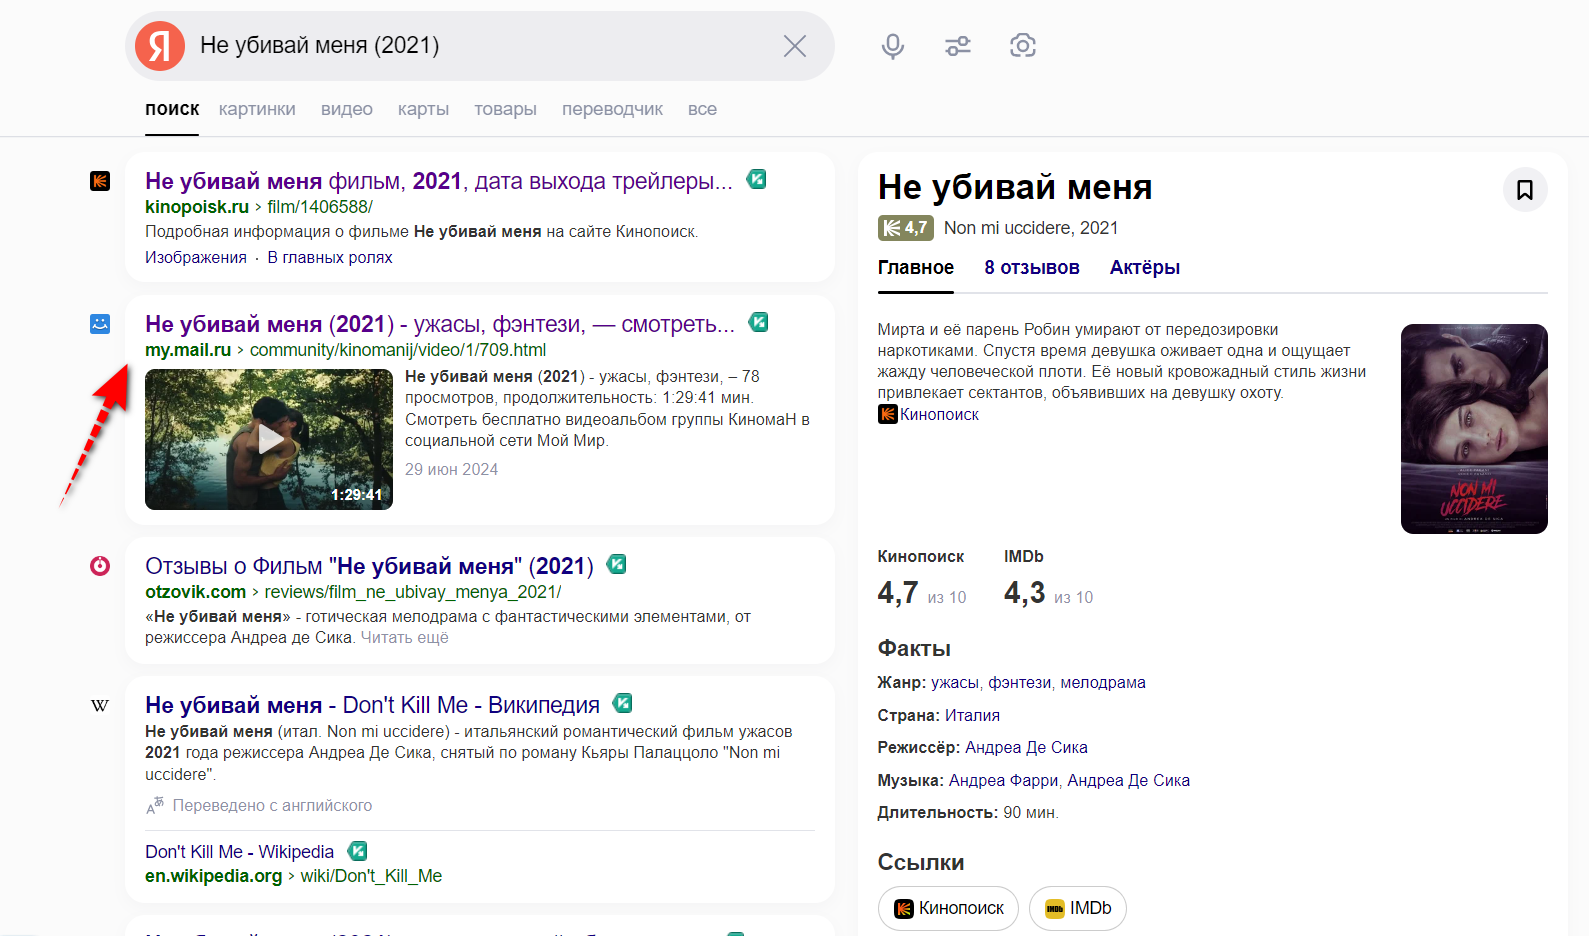
Task: Click inside the search query field
Action: 480,46
